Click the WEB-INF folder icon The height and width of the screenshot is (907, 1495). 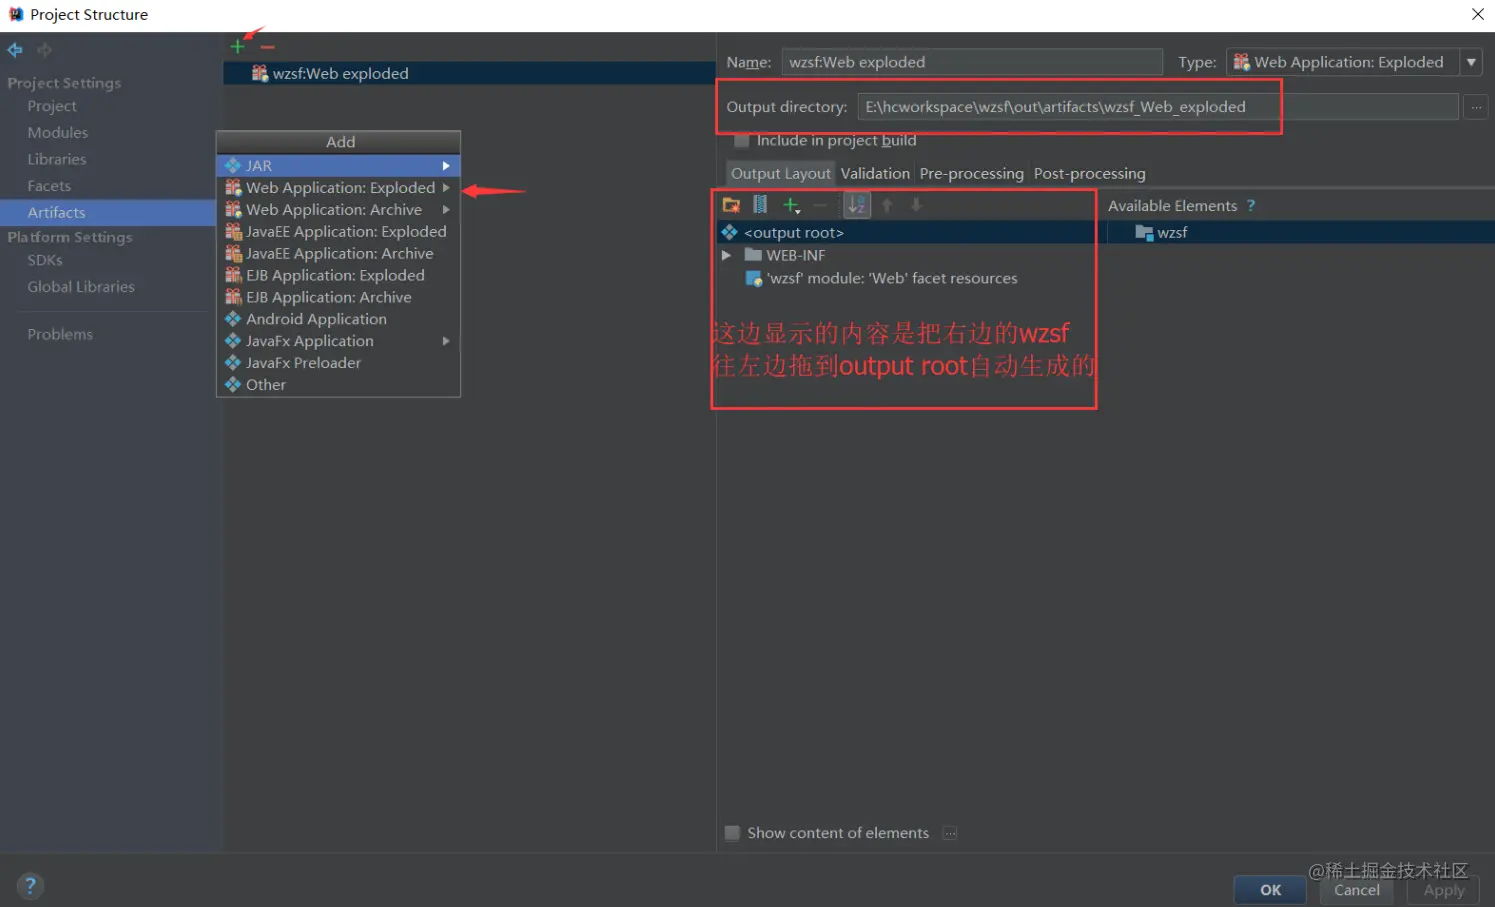point(753,255)
